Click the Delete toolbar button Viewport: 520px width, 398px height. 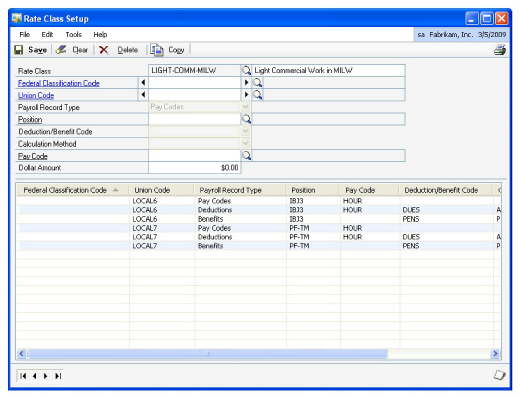(119, 50)
